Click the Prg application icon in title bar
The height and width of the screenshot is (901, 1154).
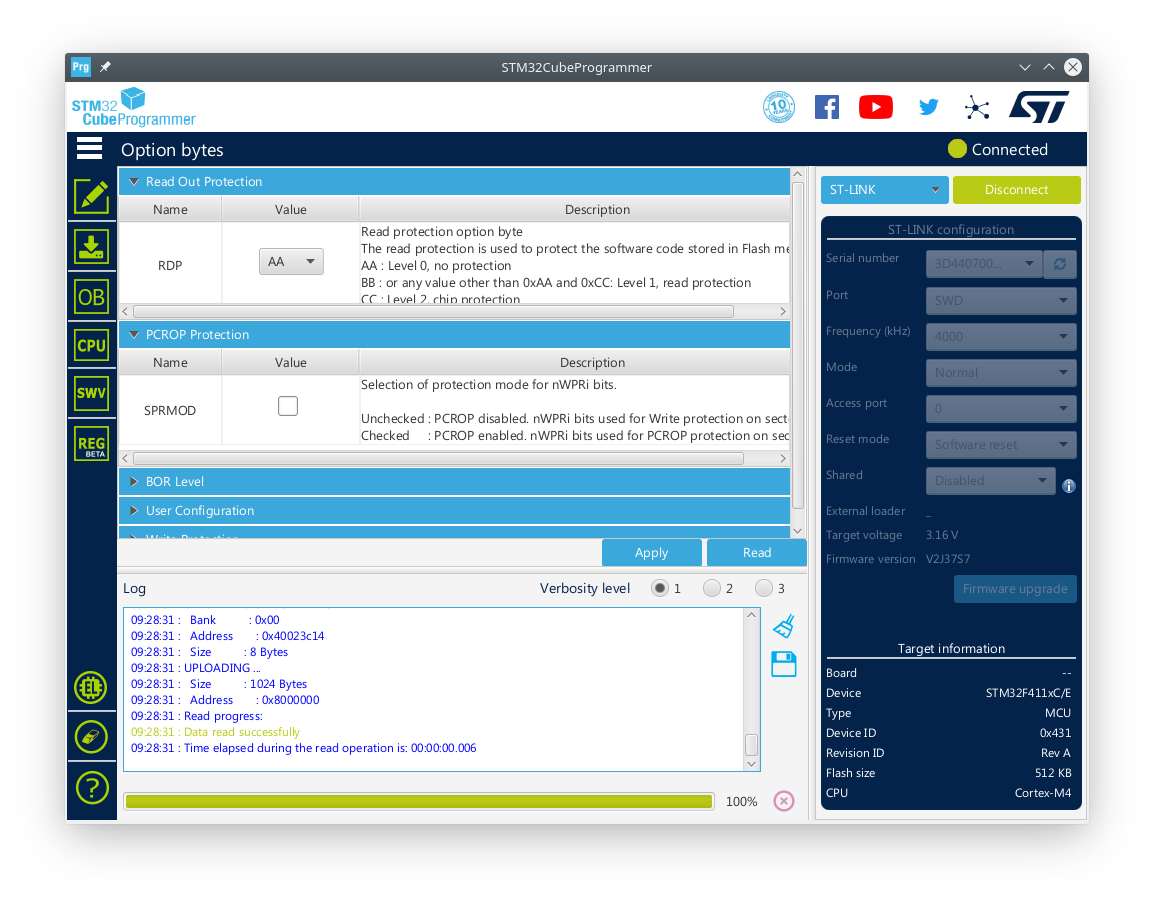pos(80,67)
